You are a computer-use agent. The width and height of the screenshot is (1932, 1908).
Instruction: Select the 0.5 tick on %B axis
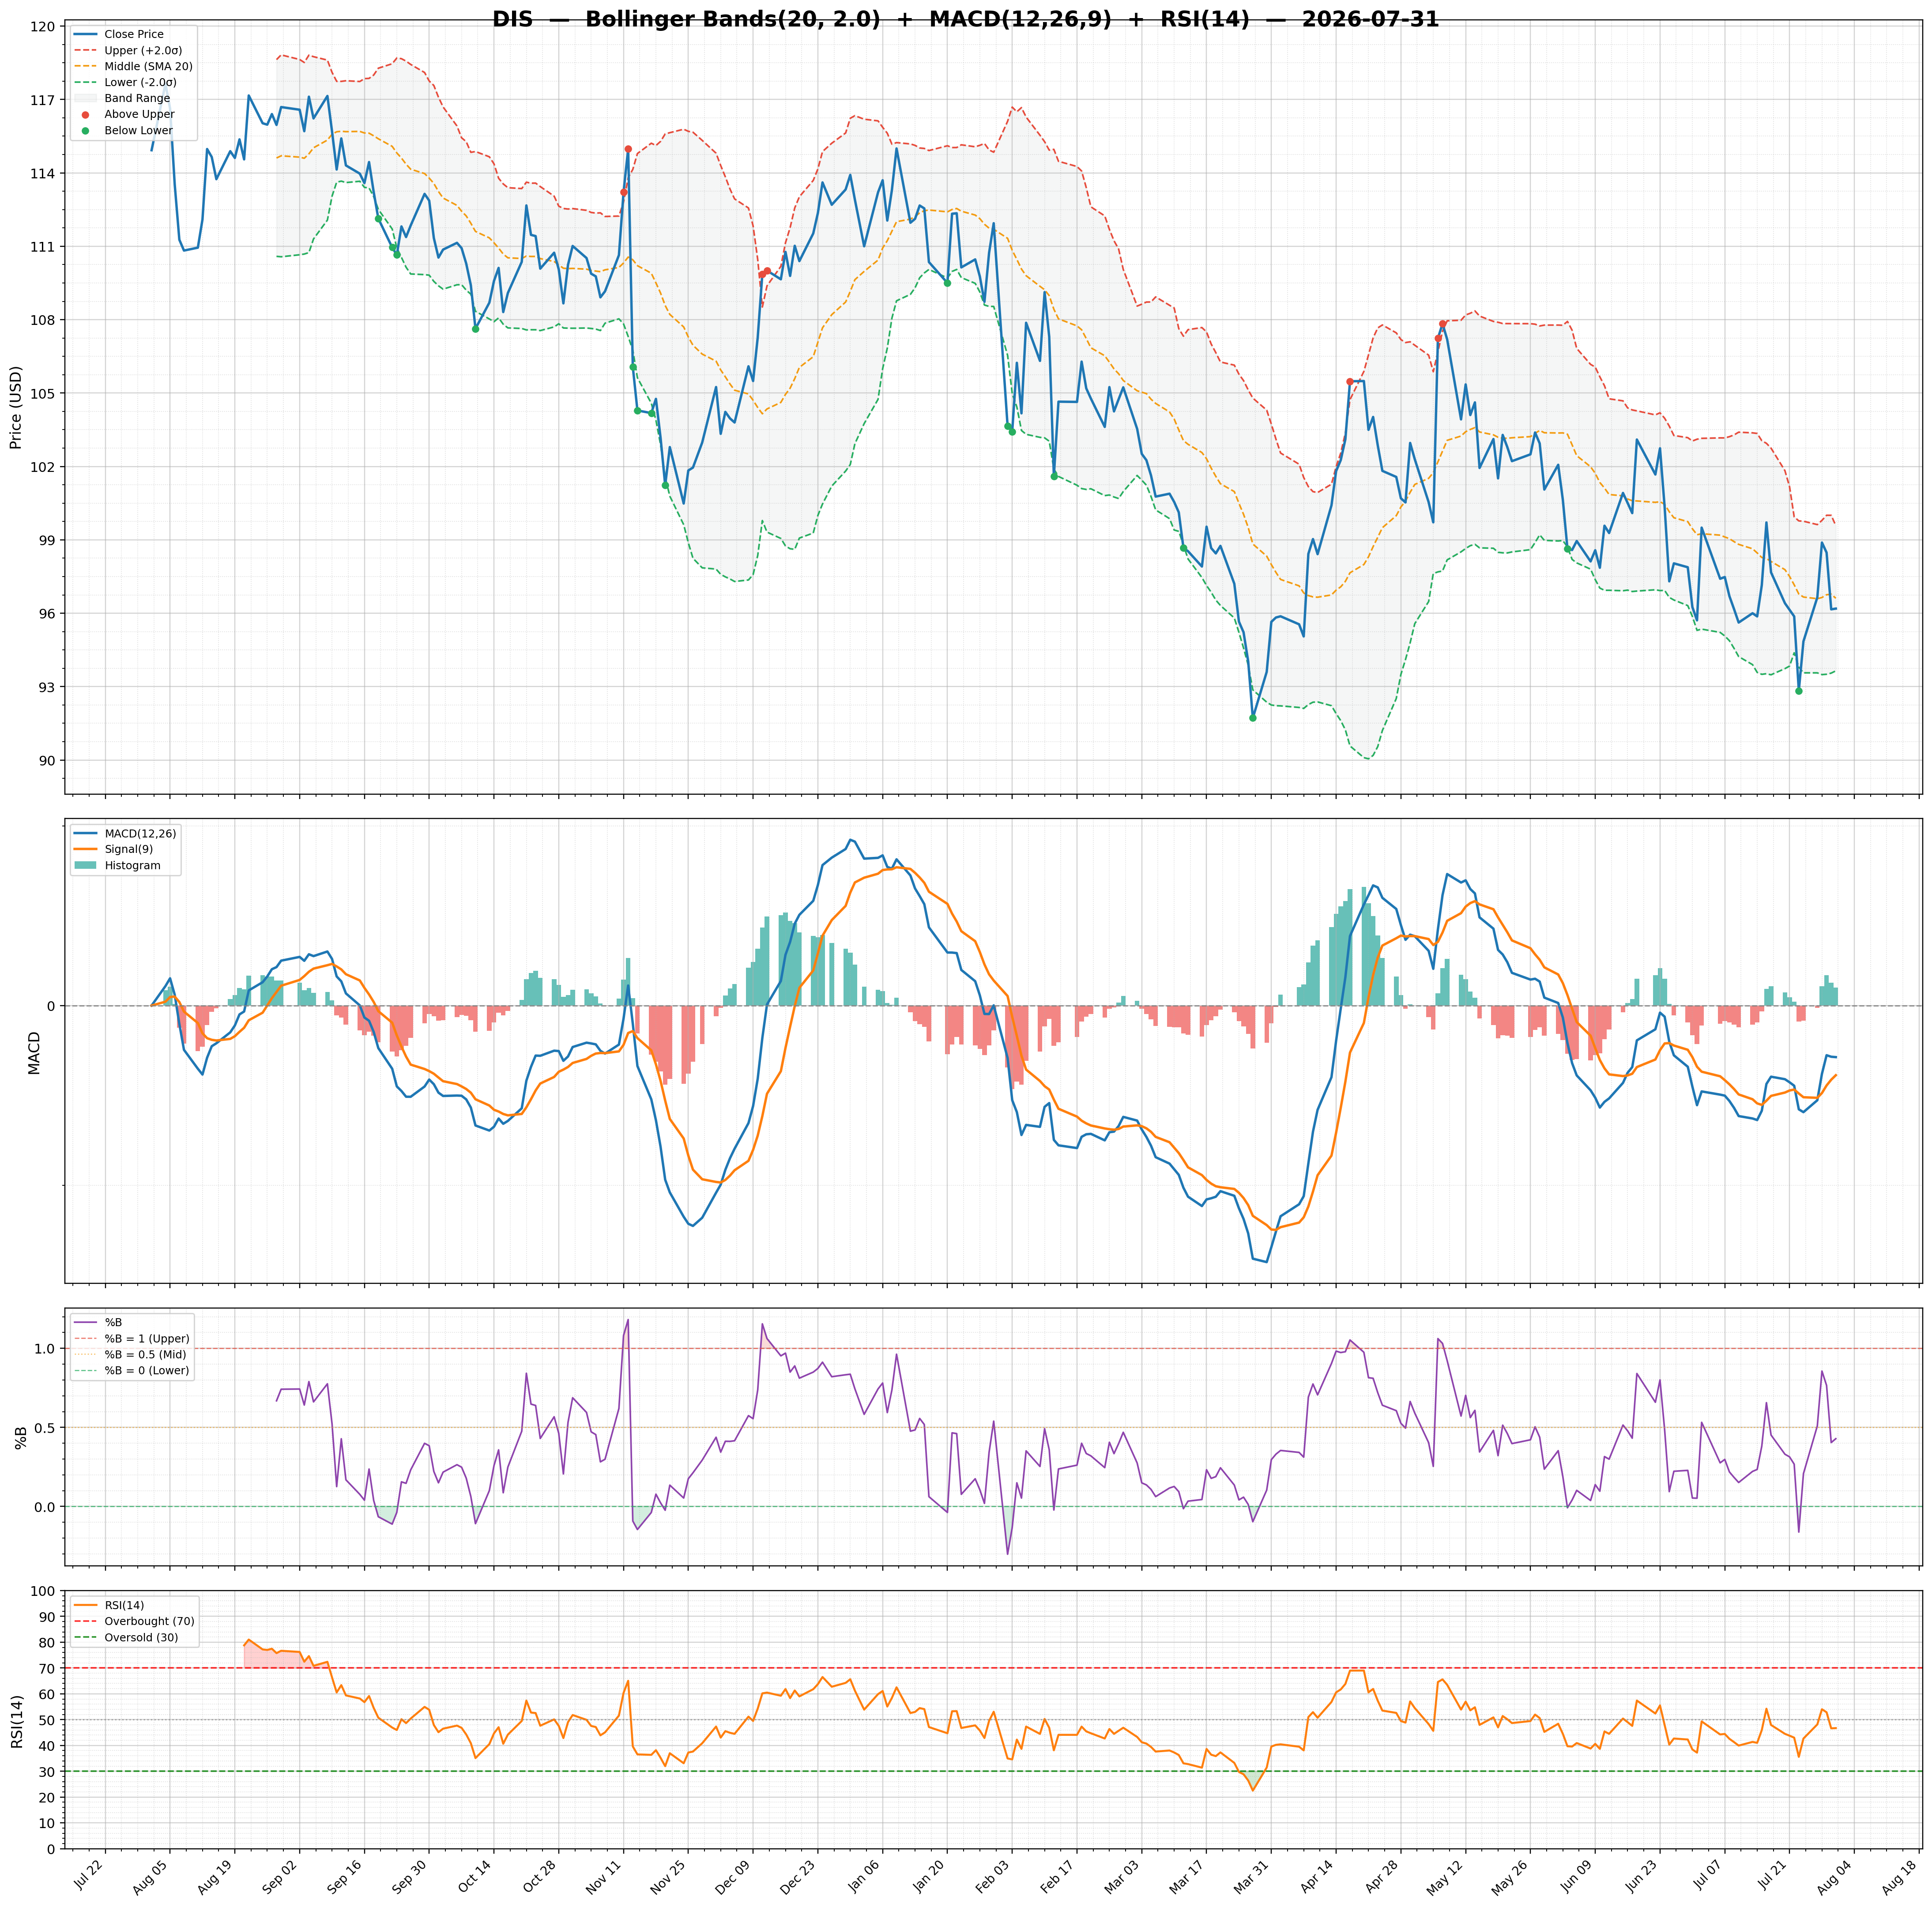(x=45, y=1428)
